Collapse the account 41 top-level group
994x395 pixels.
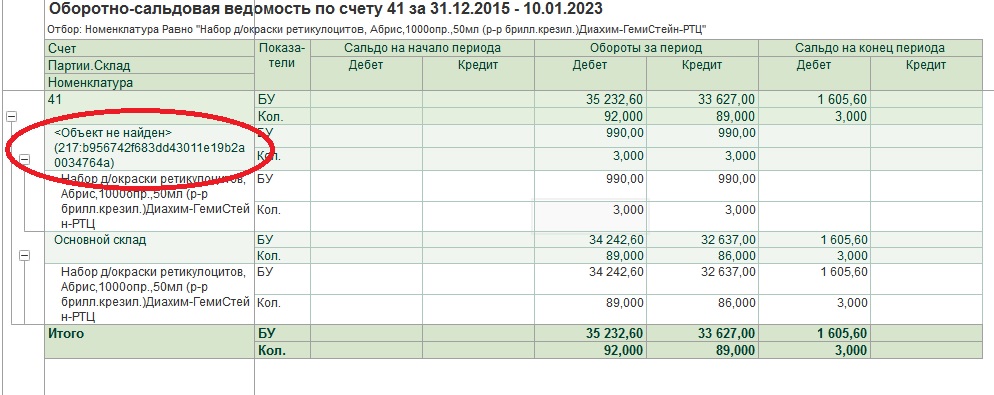tap(11, 117)
